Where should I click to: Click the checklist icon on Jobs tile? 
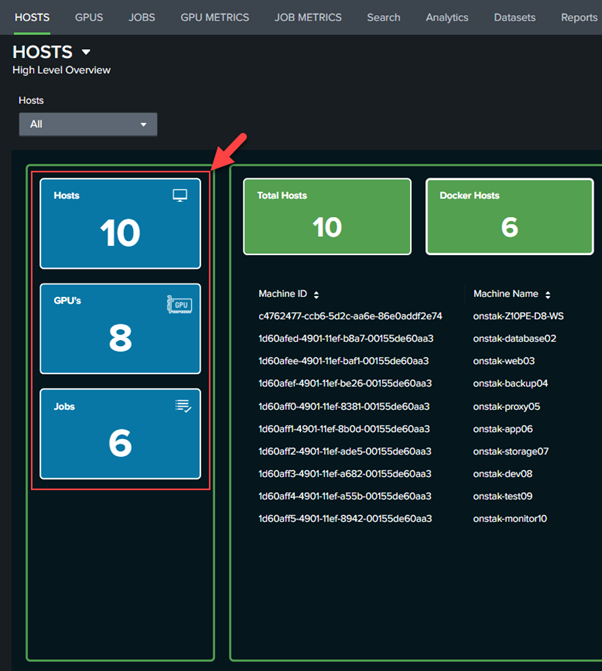pyautogui.click(x=182, y=405)
